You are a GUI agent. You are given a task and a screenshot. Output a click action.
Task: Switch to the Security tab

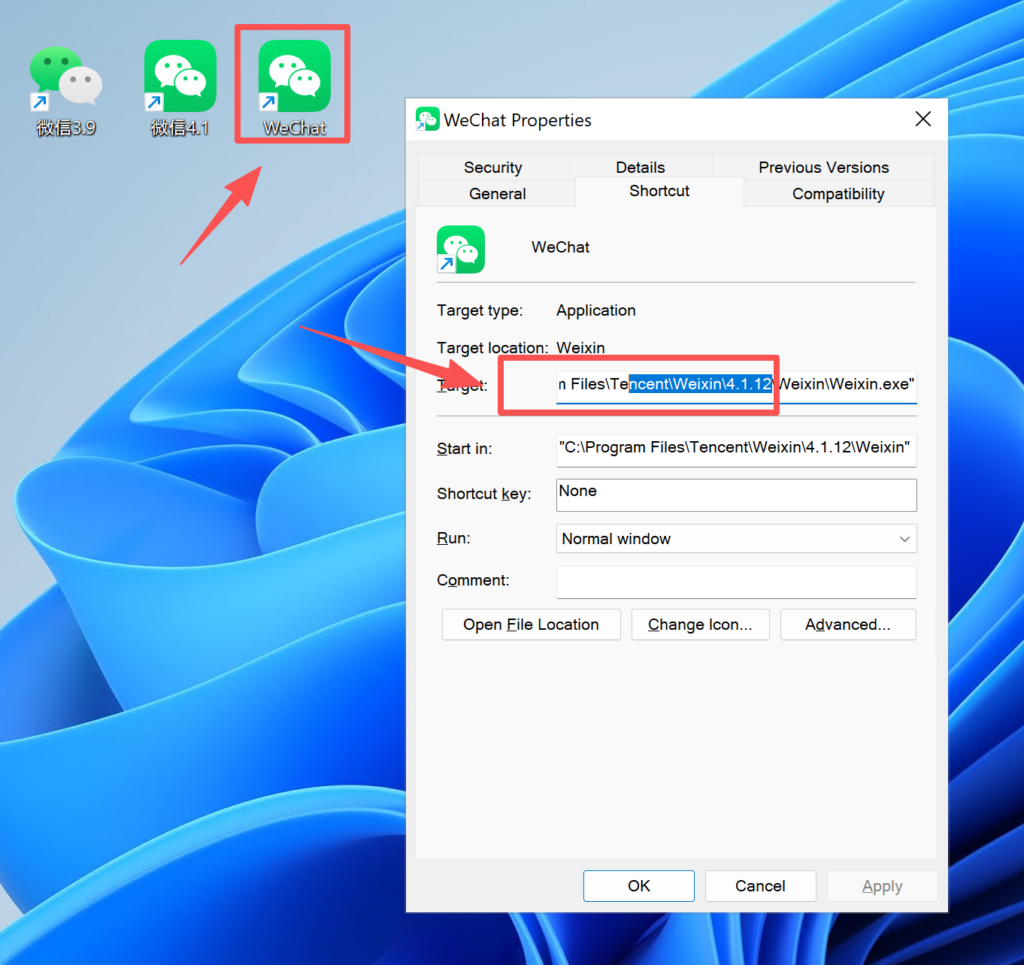click(x=493, y=167)
